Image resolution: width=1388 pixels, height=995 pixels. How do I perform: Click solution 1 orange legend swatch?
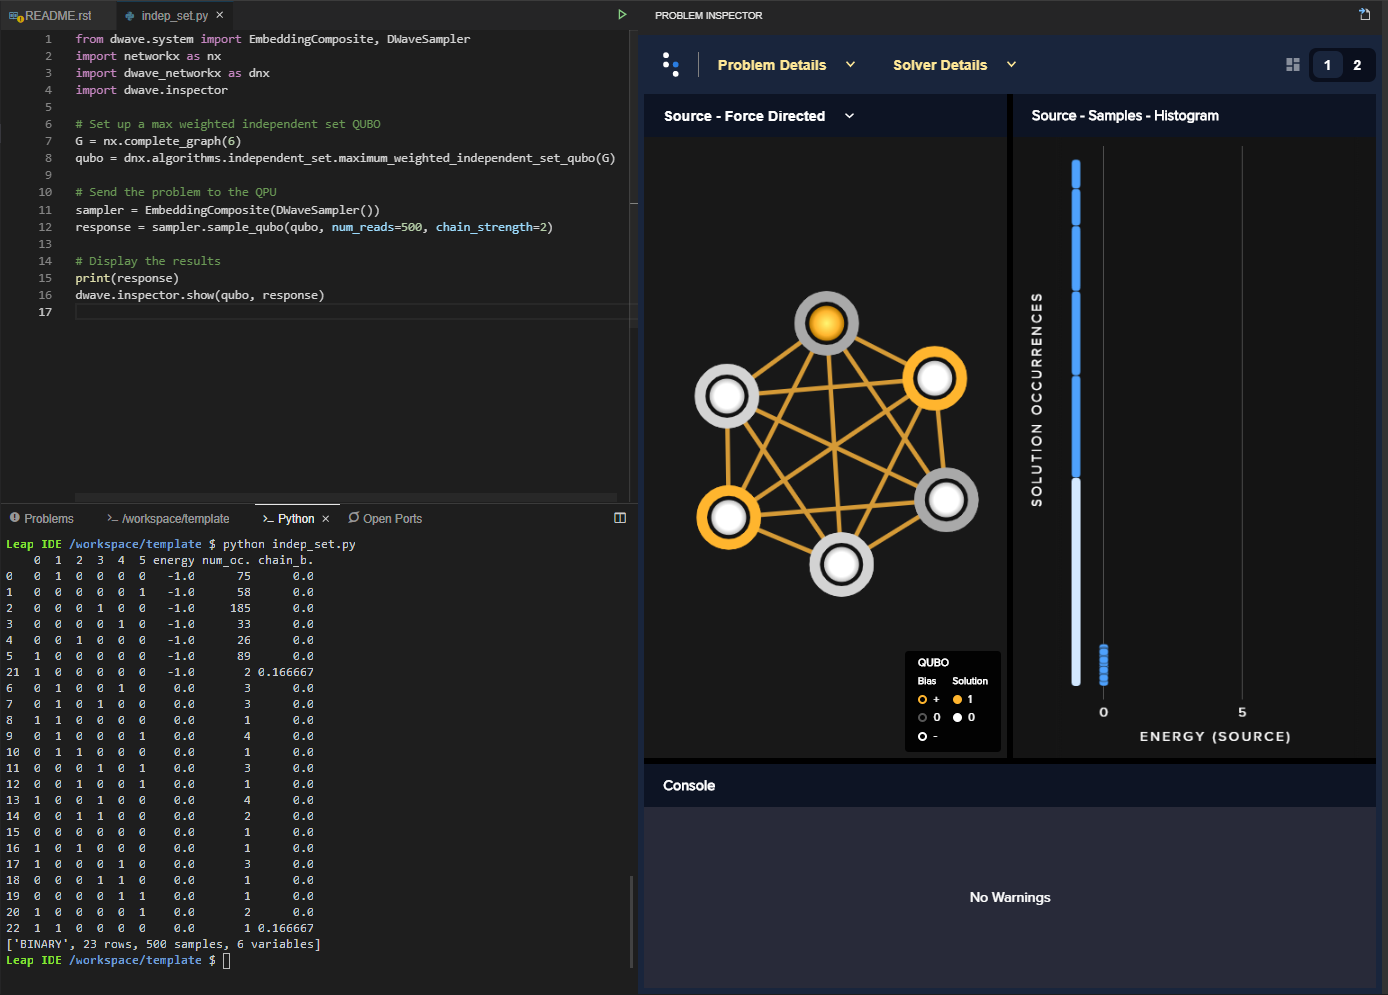(x=957, y=699)
